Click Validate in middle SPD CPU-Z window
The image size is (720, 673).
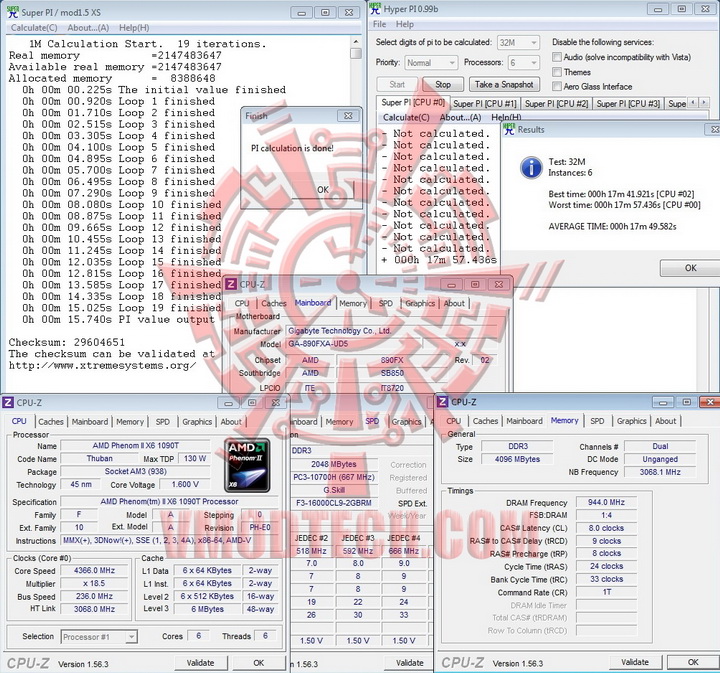pos(410,662)
